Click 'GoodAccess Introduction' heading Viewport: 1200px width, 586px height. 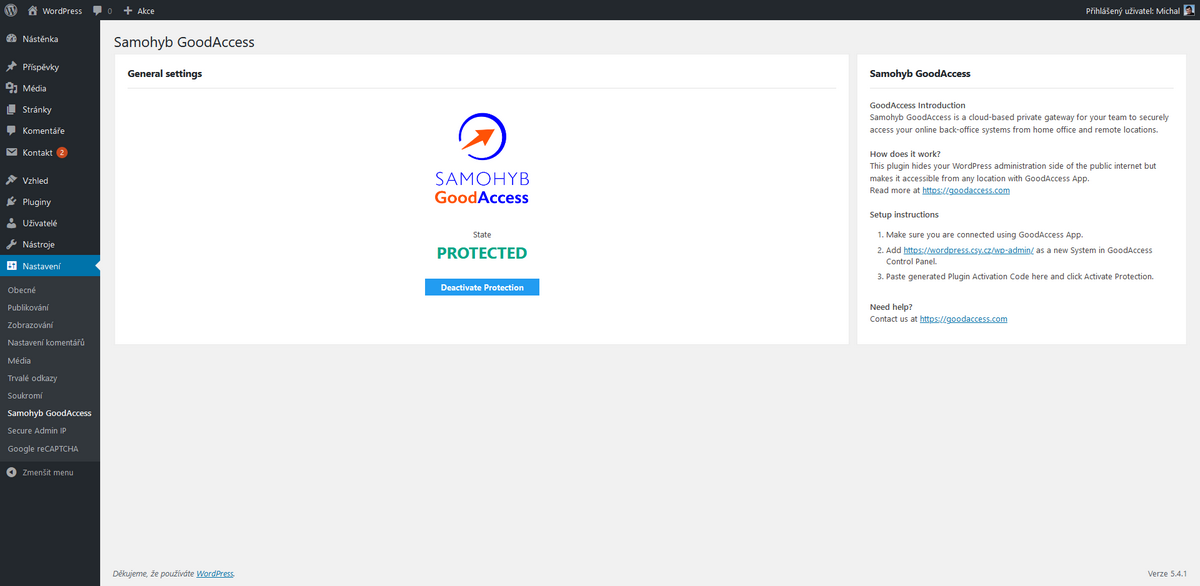[918, 105]
